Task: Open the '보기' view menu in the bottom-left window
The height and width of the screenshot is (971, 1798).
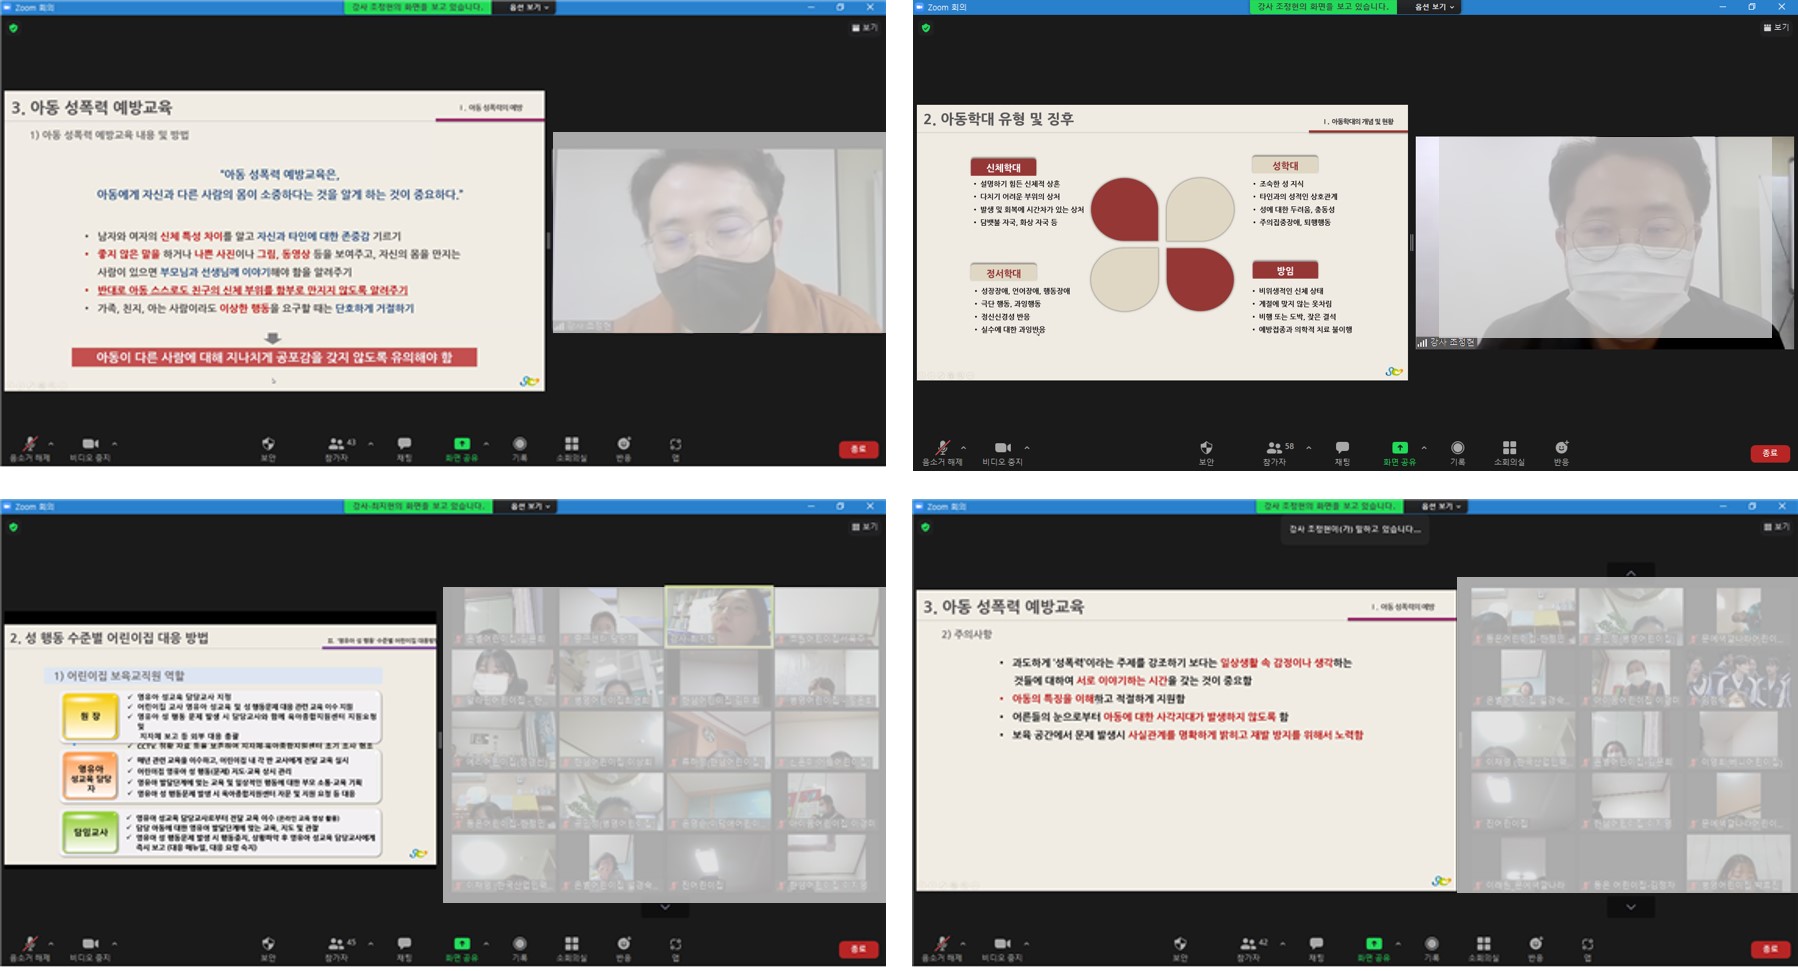Action: tap(865, 527)
